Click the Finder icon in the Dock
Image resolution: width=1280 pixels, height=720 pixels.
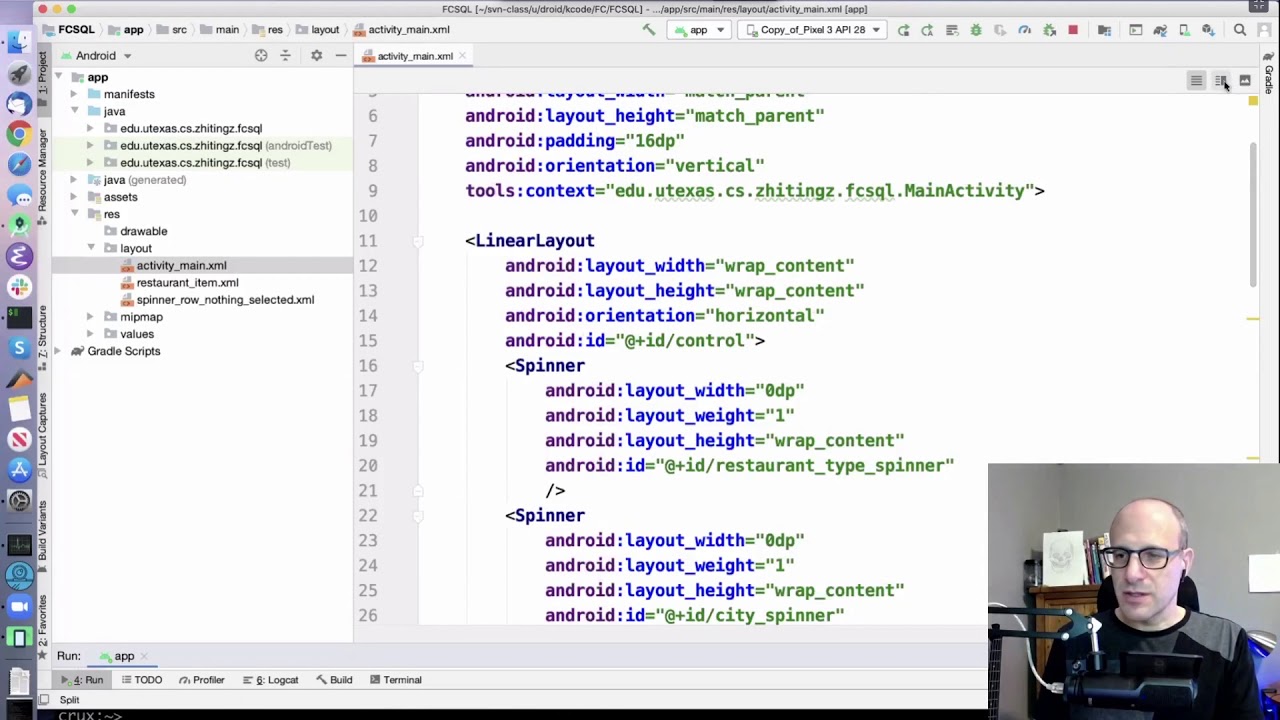point(19,42)
